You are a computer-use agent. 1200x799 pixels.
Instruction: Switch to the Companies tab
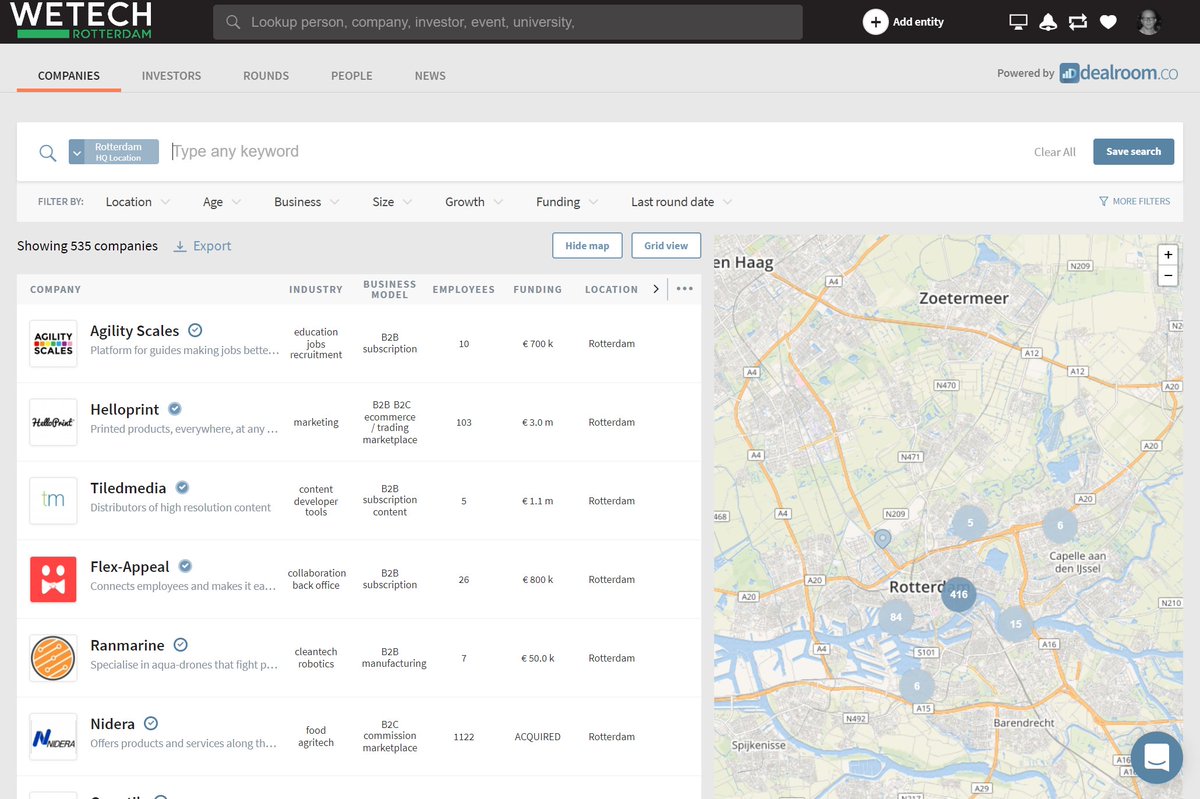pyautogui.click(x=69, y=76)
